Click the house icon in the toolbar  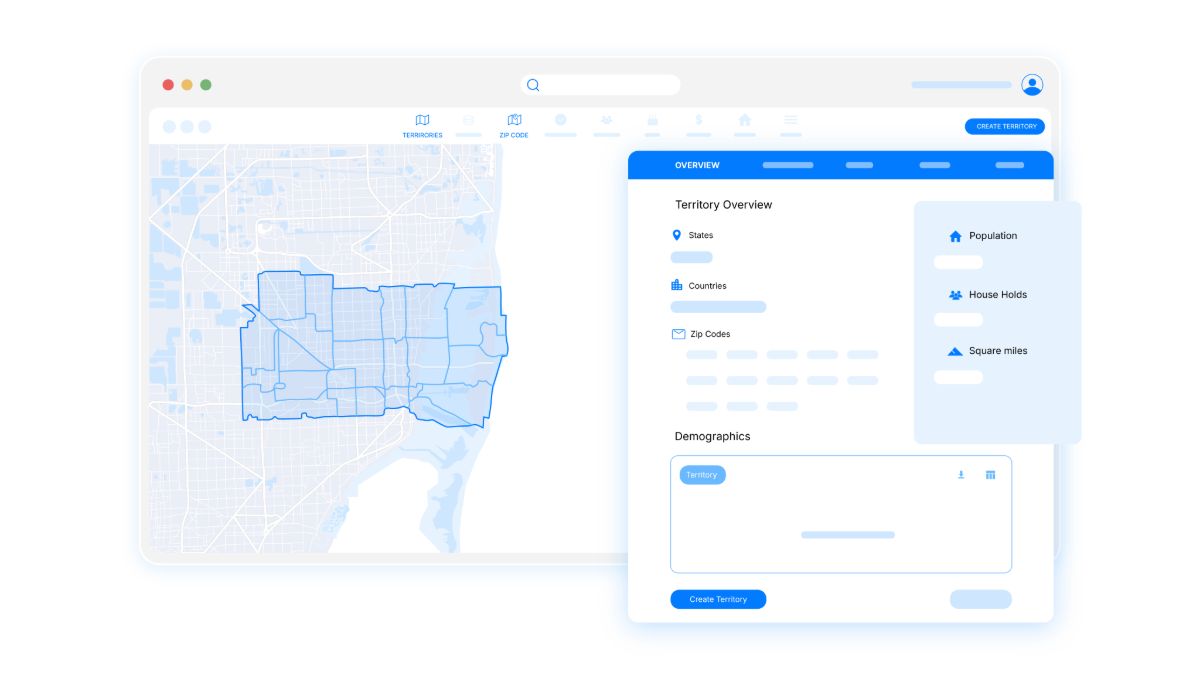click(744, 120)
